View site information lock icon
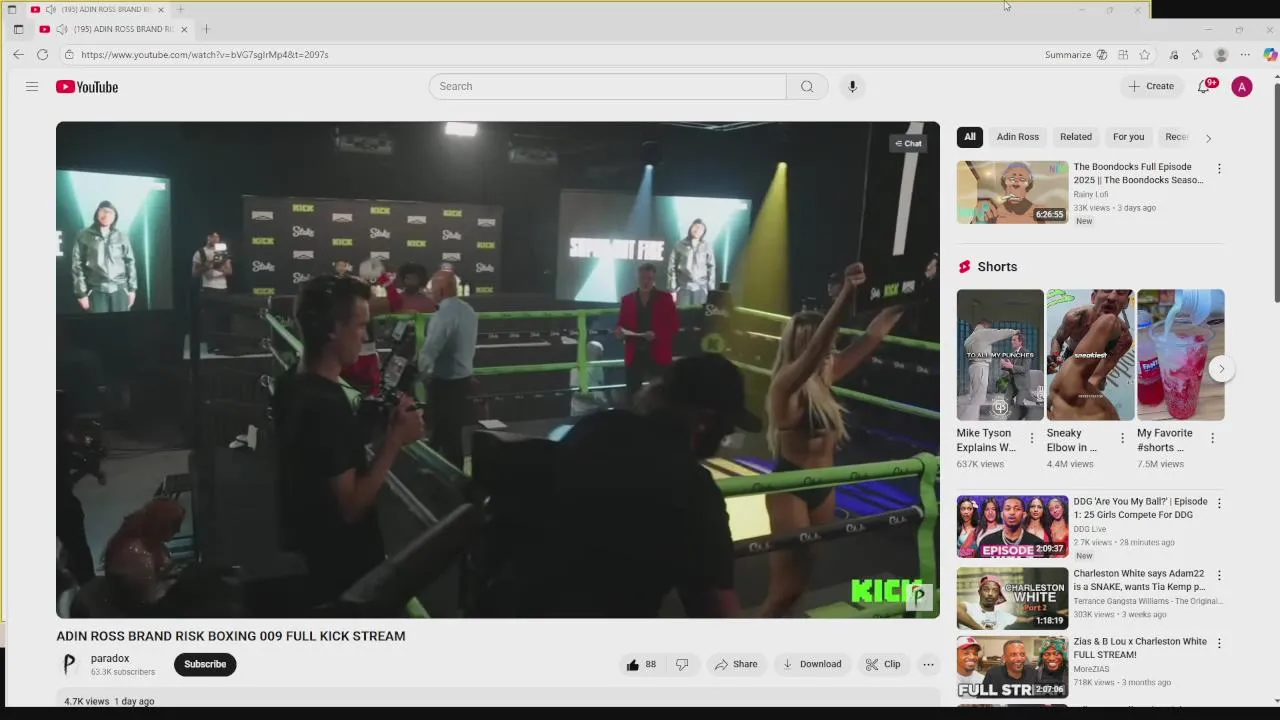 69,55
